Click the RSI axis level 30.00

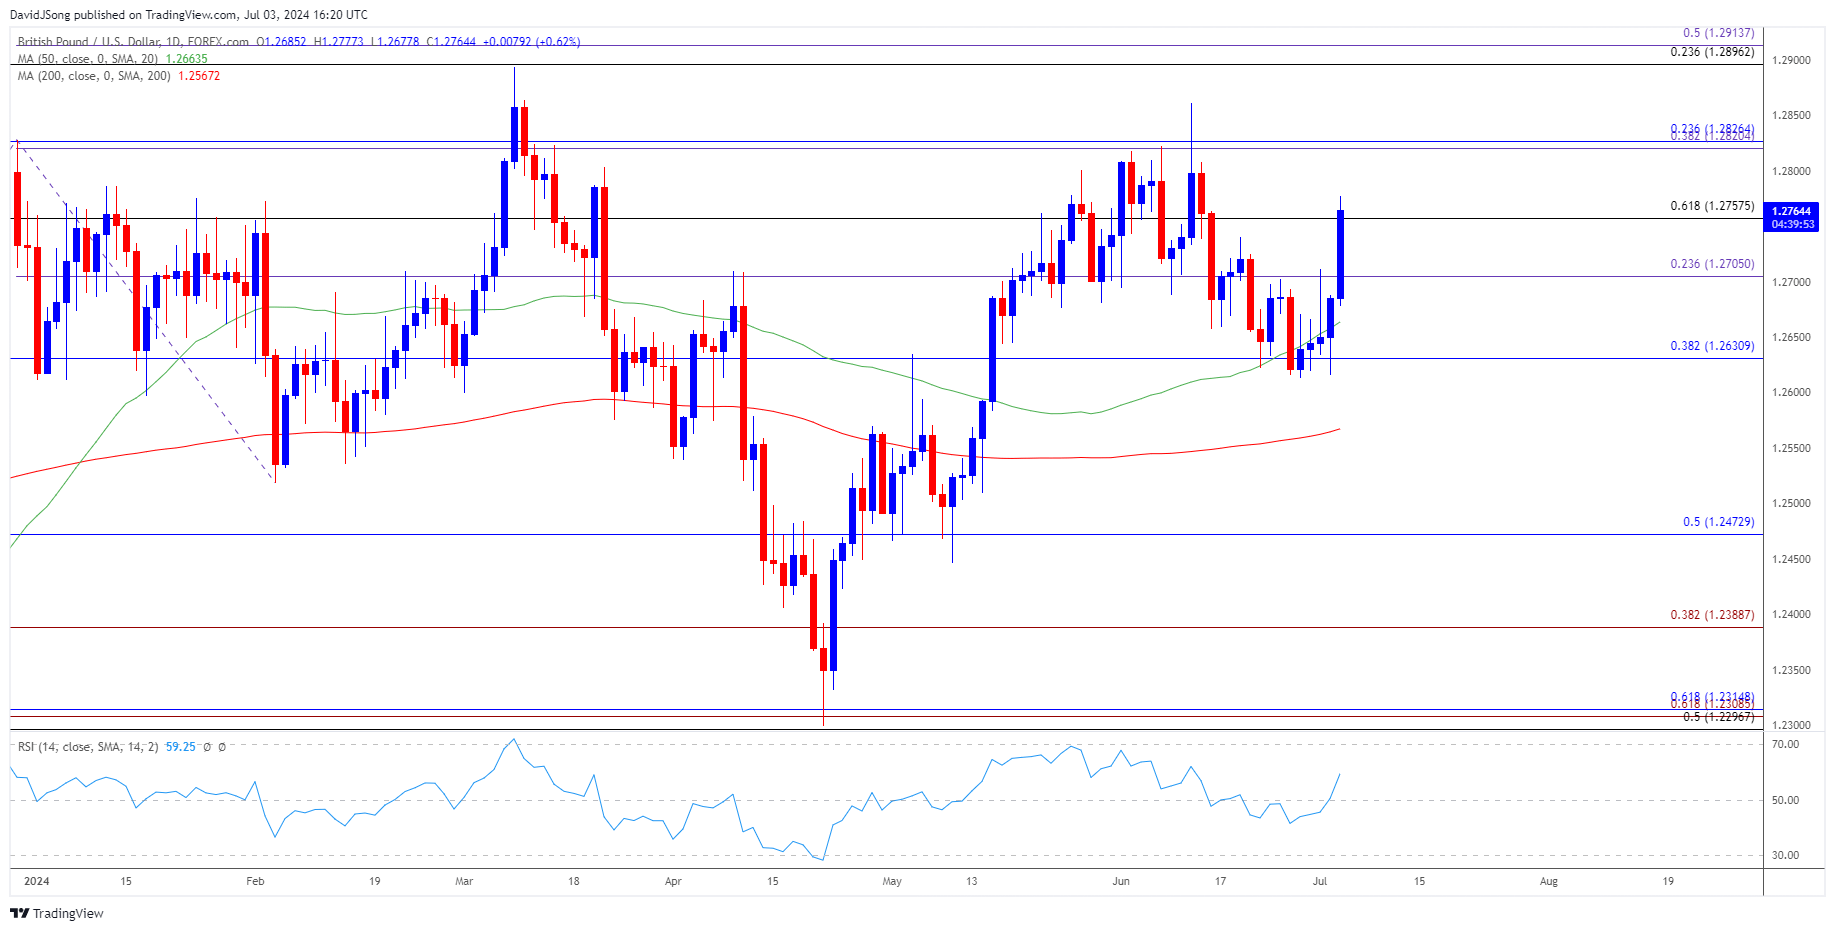pyautogui.click(x=1785, y=856)
